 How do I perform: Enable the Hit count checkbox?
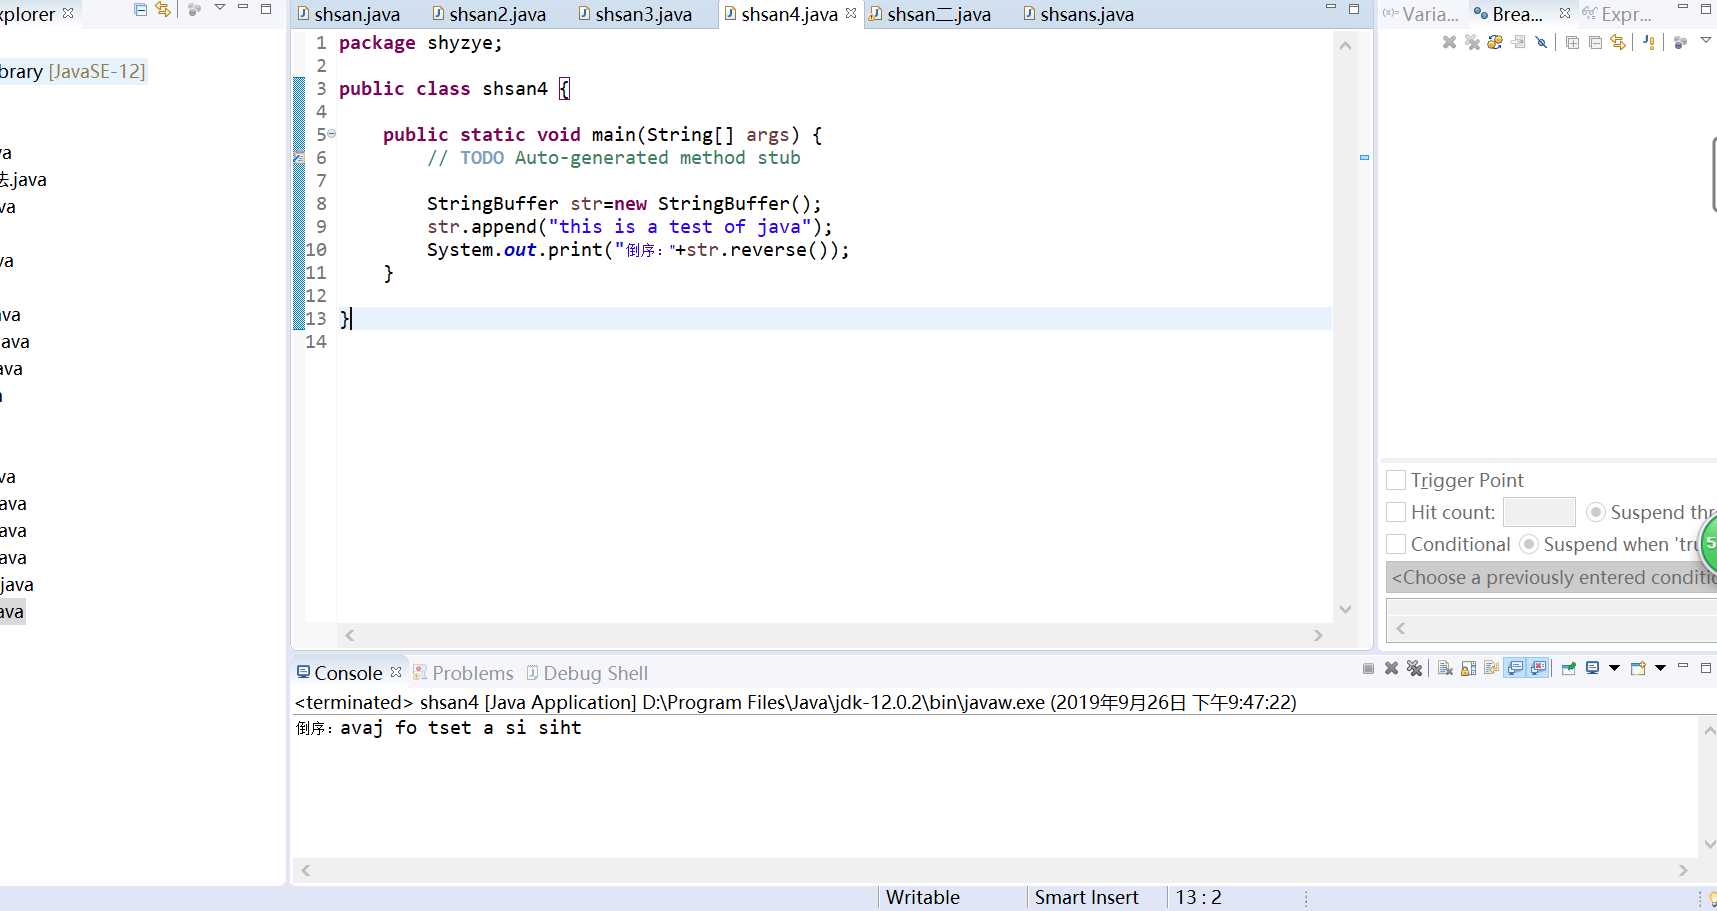pos(1396,512)
